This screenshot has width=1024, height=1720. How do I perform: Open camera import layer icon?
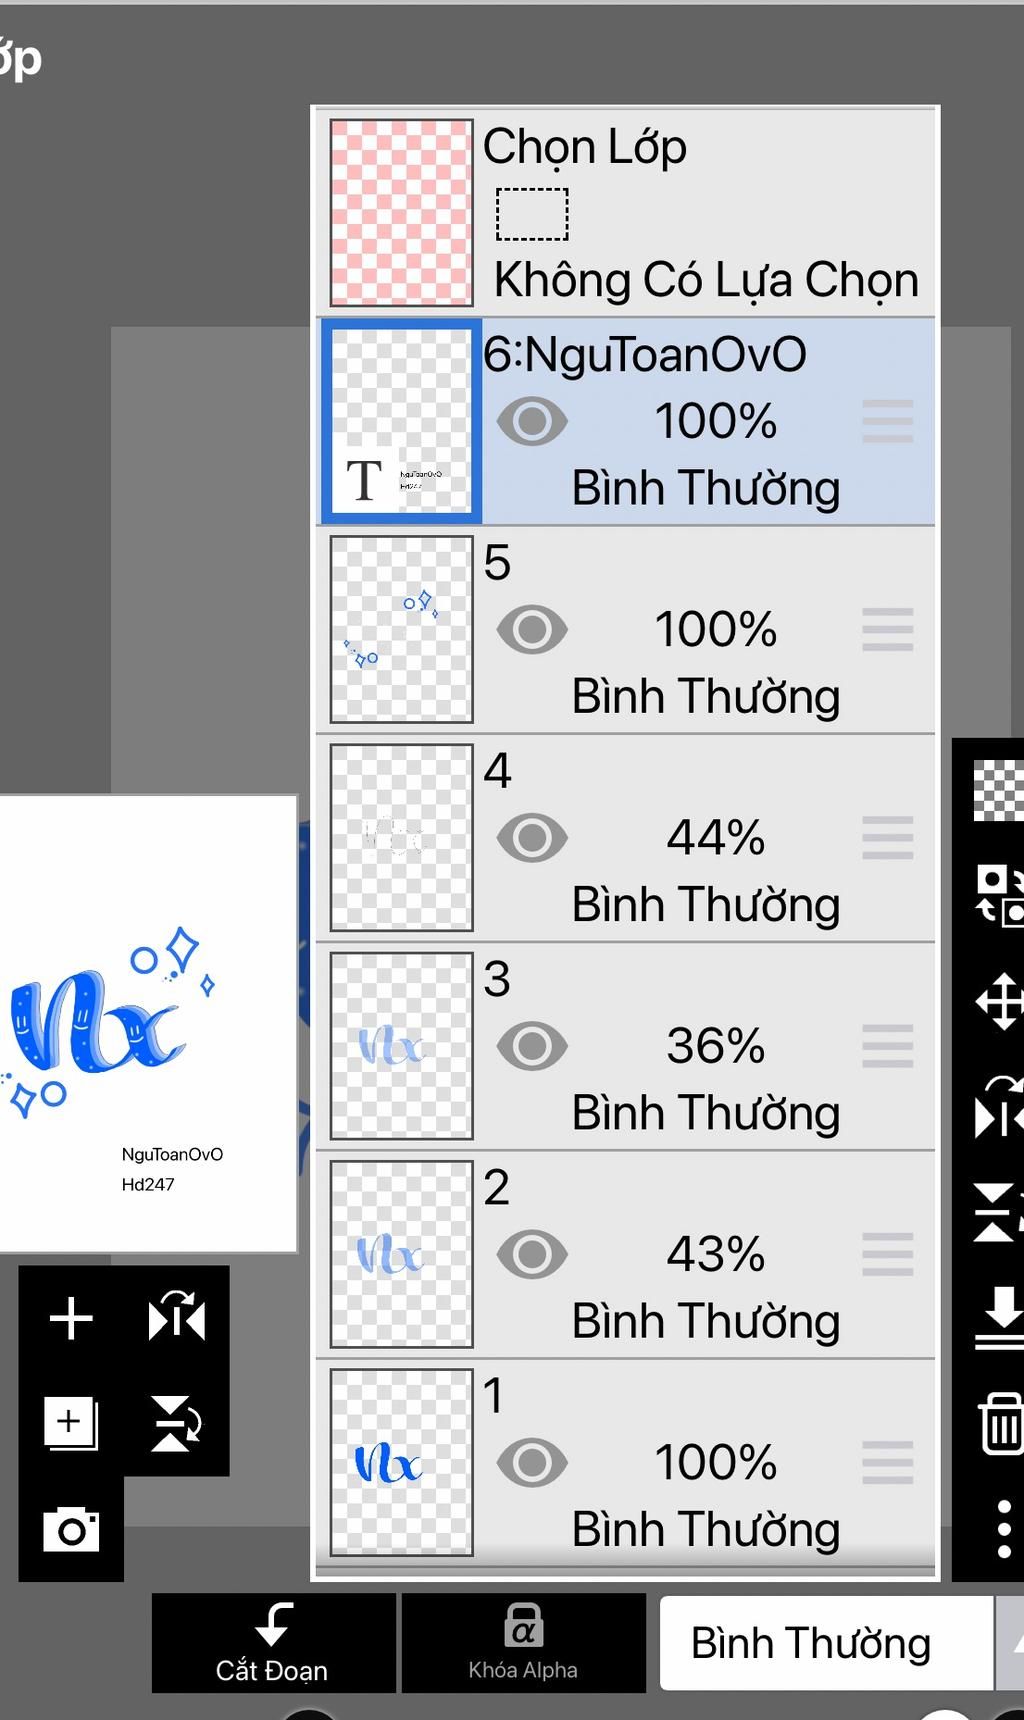(x=71, y=1529)
